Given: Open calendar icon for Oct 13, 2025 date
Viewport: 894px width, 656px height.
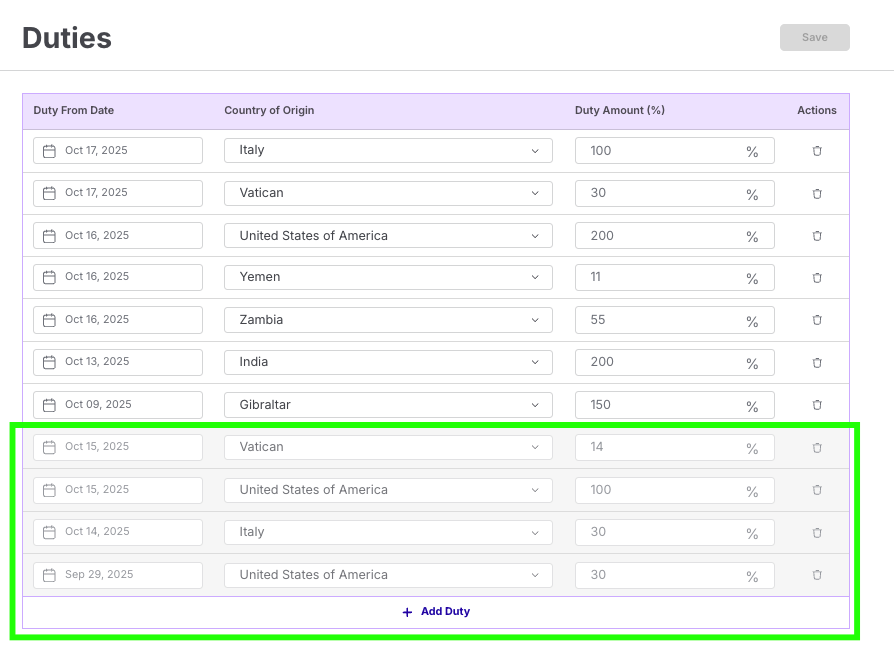Looking at the screenshot, I should pos(49,362).
